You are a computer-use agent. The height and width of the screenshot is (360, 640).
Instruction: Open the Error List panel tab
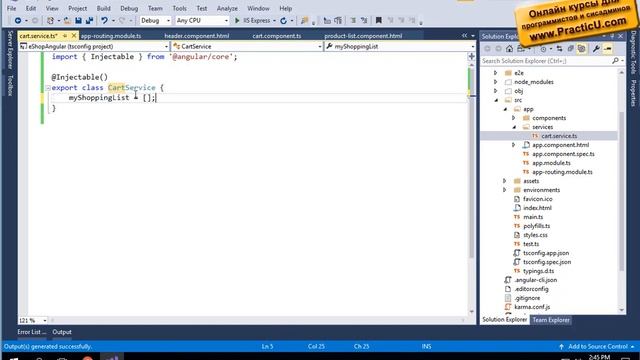tap(32, 332)
